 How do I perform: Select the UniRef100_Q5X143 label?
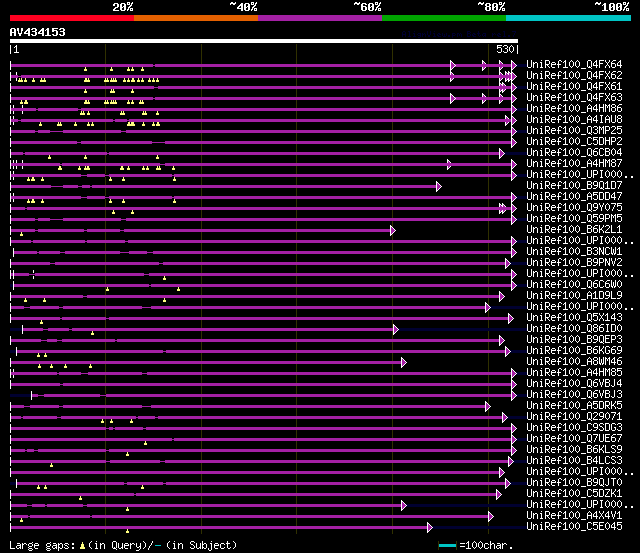[x=574, y=318]
